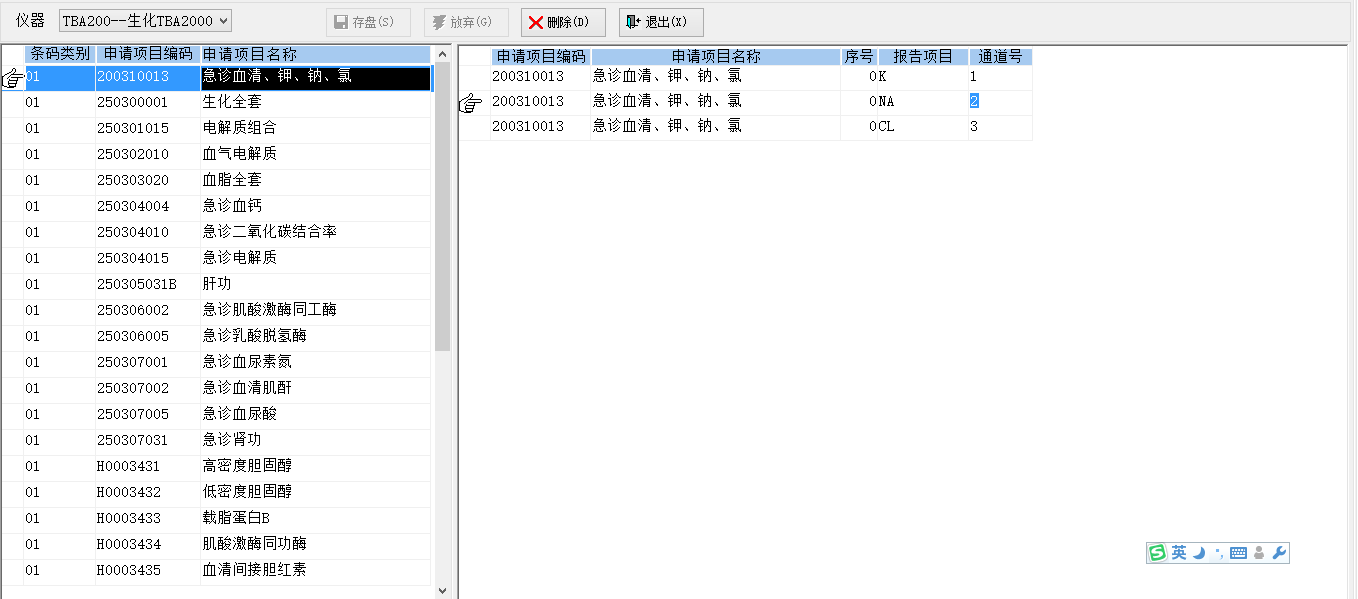This screenshot has width=1358, height=599.
Task: Click the channel number cell for CL row
Action: pyautogui.click(x=998, y=127)
